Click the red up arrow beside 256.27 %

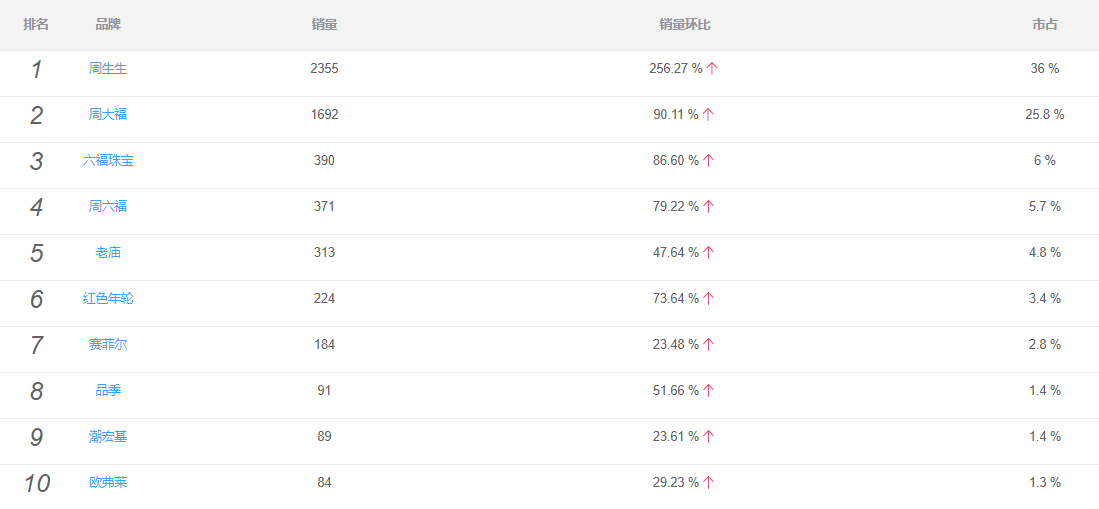(712, 69)
